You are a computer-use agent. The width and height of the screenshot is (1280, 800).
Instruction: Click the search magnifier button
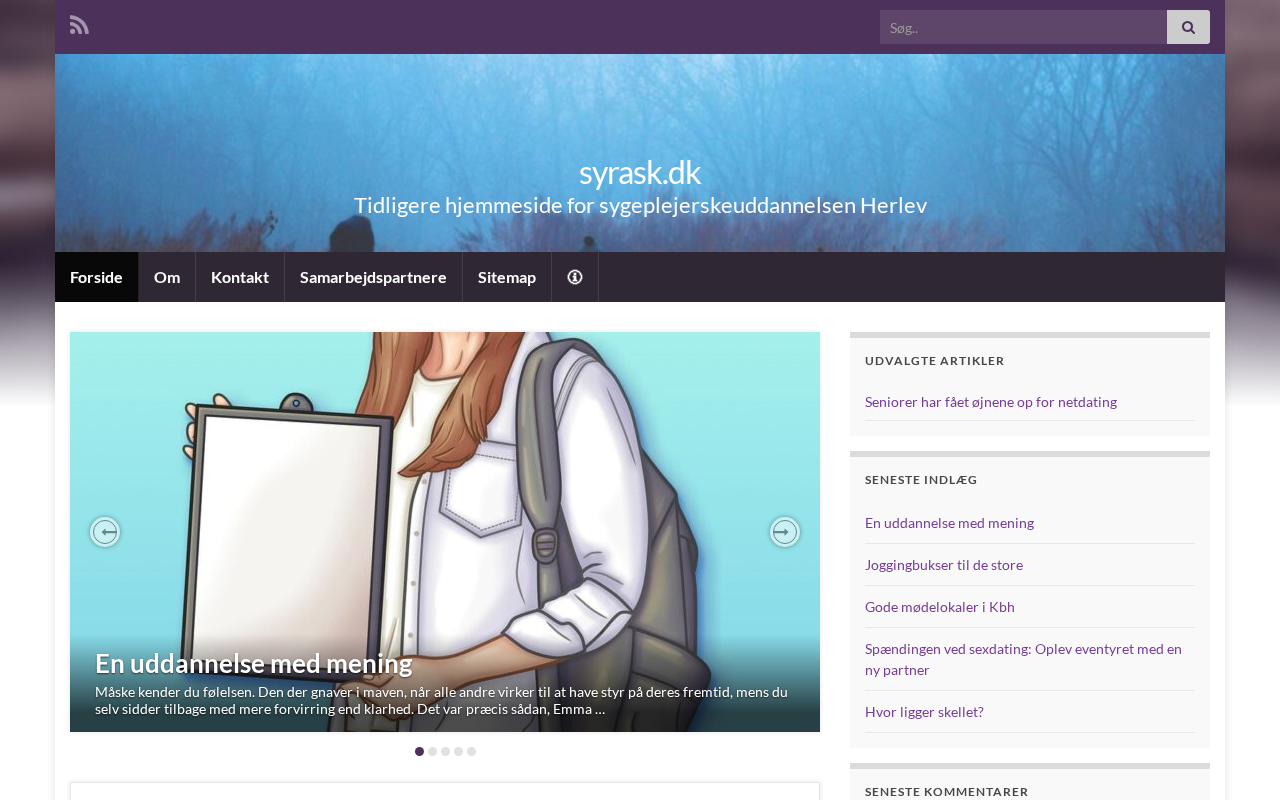point(1188,27)
